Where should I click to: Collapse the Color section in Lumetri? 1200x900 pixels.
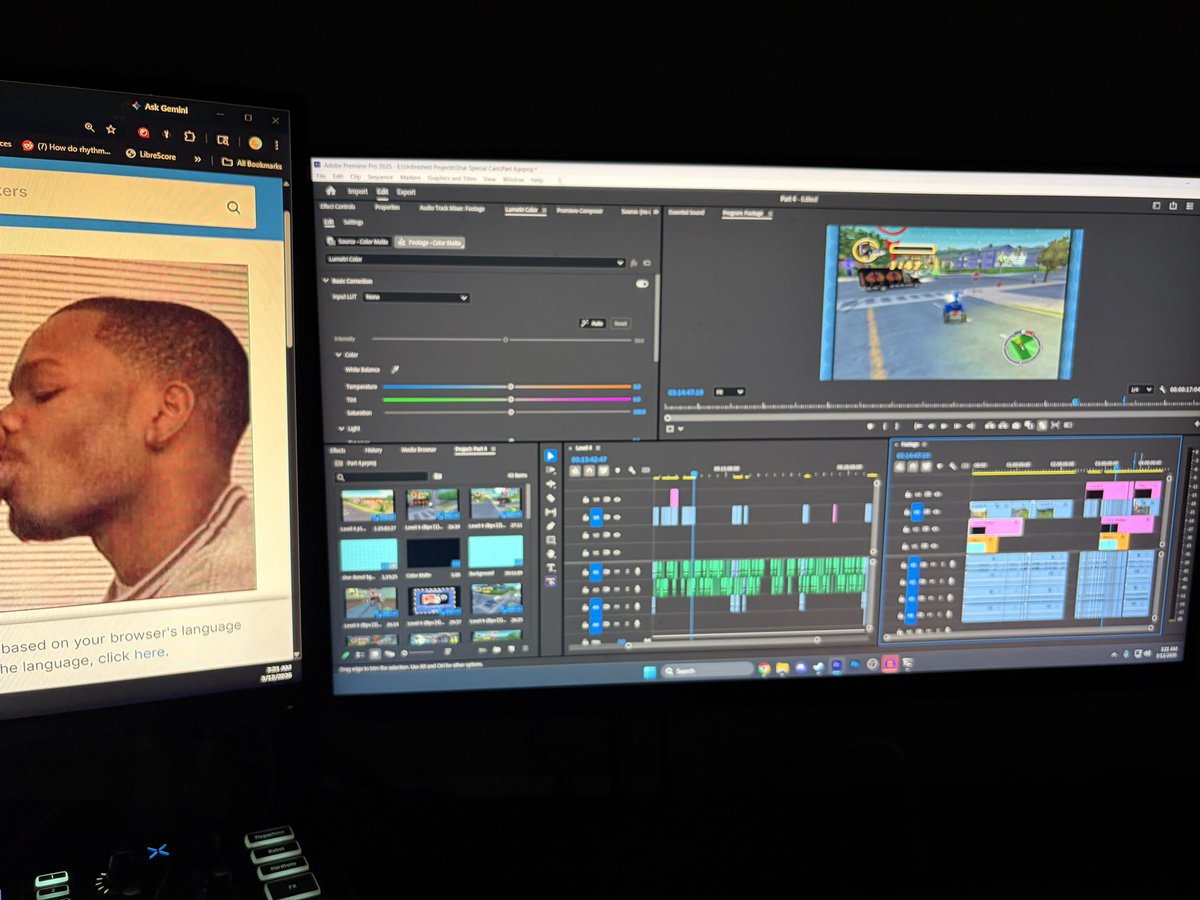point(338,355)
